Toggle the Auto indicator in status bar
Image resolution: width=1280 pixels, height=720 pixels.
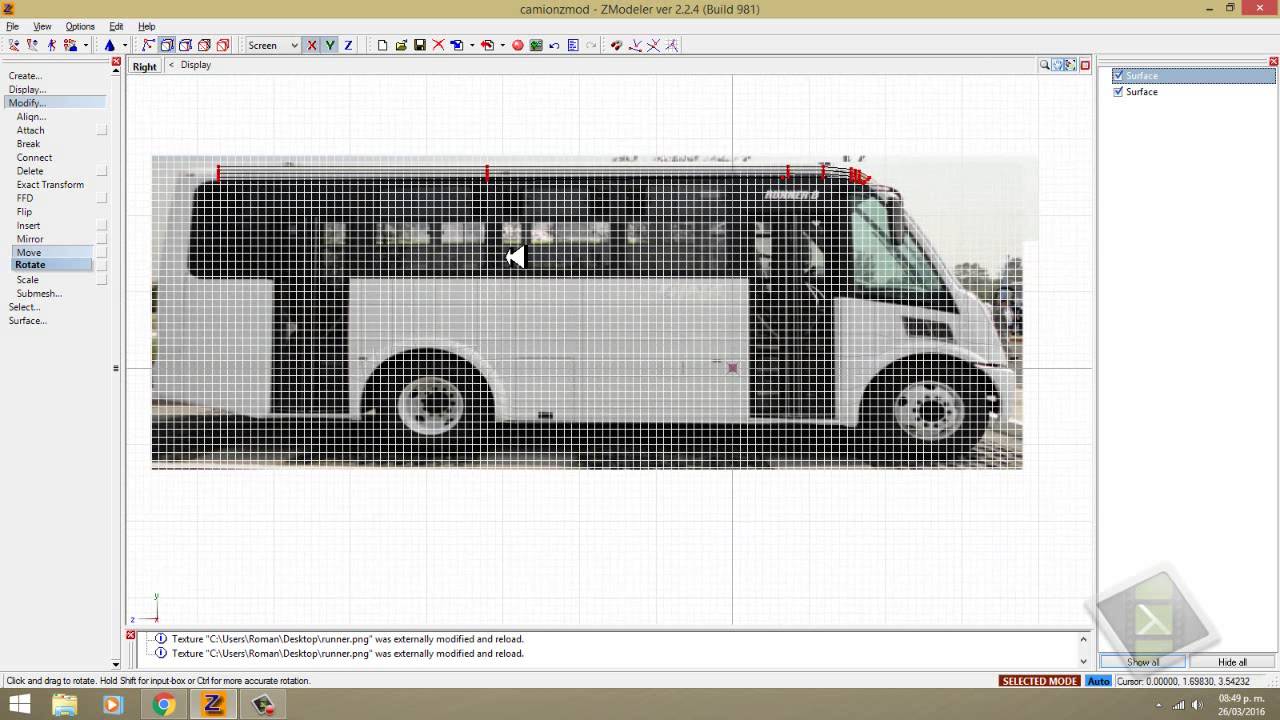pyautogui.click(x=1098, y=681)
